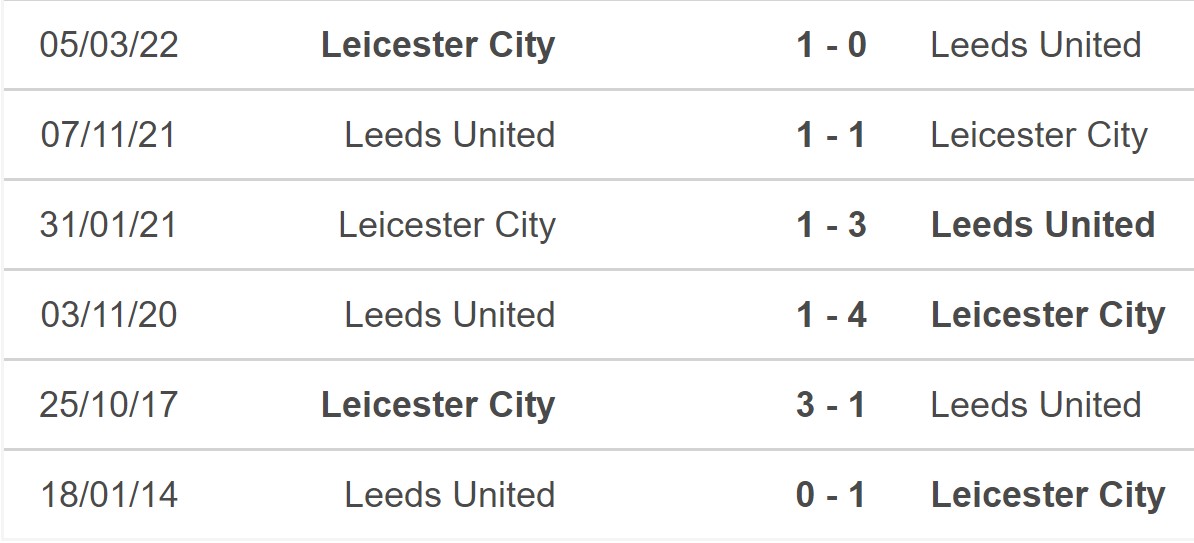1194x543 pixels.
Task: Select bold Leeds United in the 31/01/21 row
Action: 1043,225
